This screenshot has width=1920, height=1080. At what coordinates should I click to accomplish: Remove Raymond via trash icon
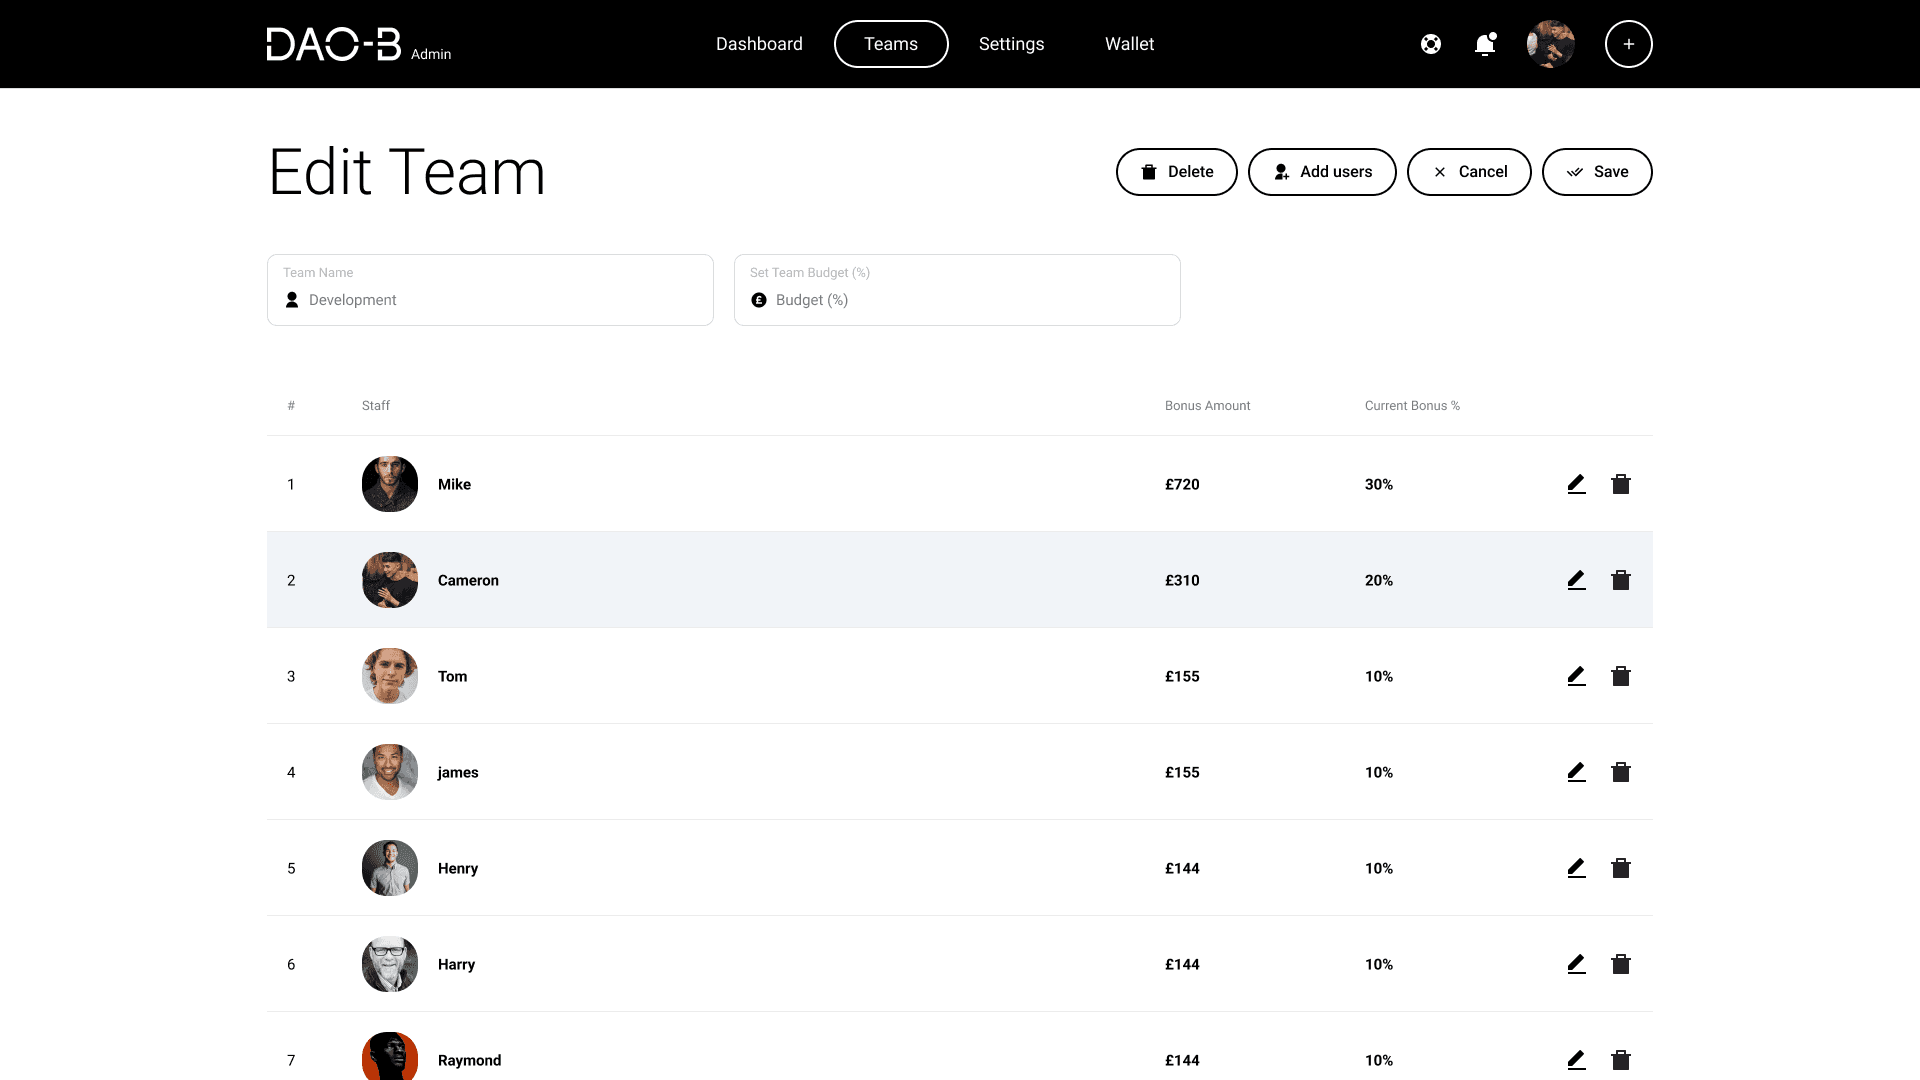coord(1621,1060)
